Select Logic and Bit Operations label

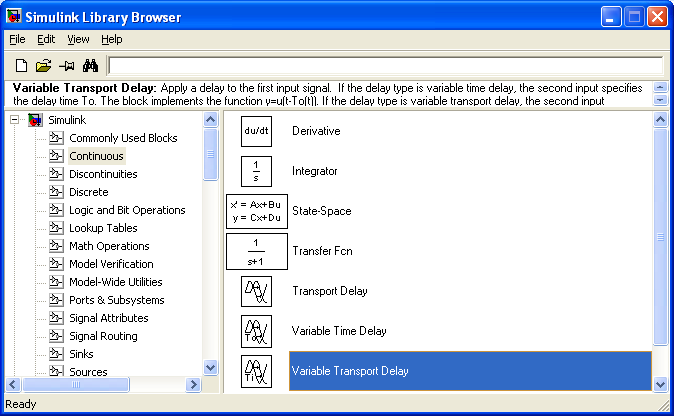127,210
